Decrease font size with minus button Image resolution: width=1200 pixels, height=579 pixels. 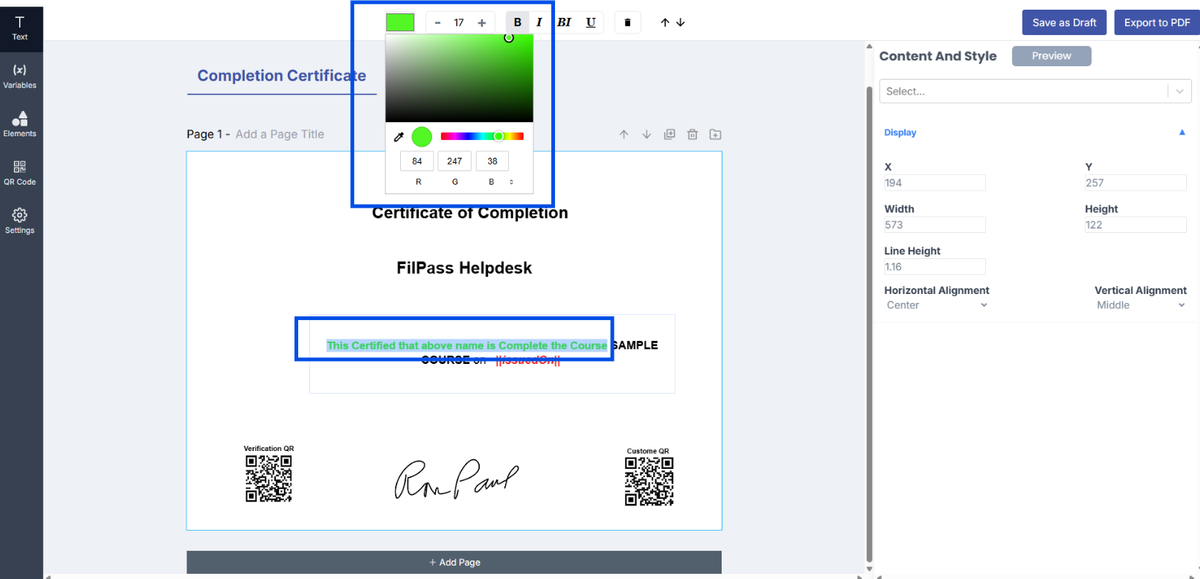point(438,22)
